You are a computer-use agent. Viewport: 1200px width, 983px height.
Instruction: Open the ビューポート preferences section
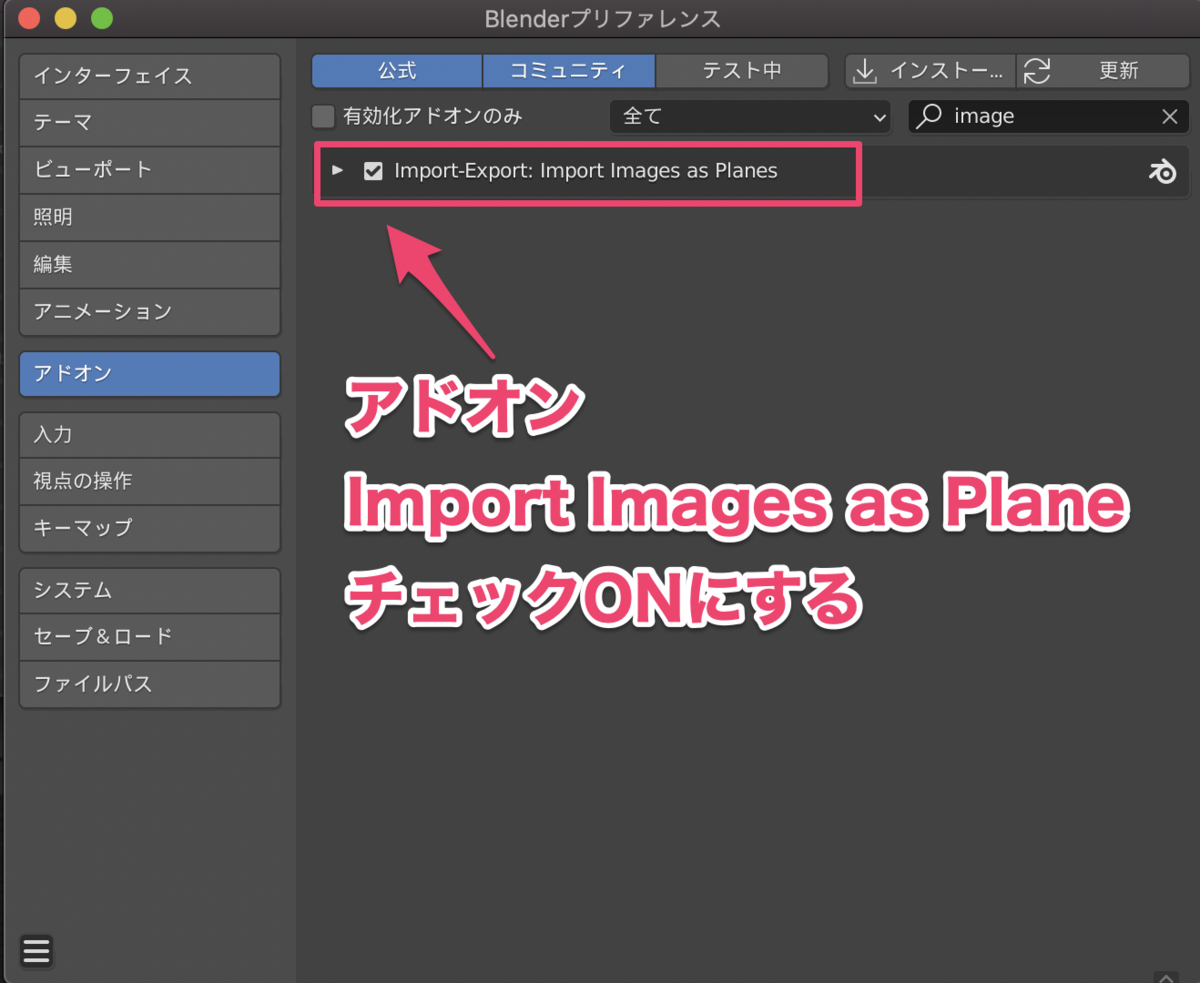coord(149,170)
